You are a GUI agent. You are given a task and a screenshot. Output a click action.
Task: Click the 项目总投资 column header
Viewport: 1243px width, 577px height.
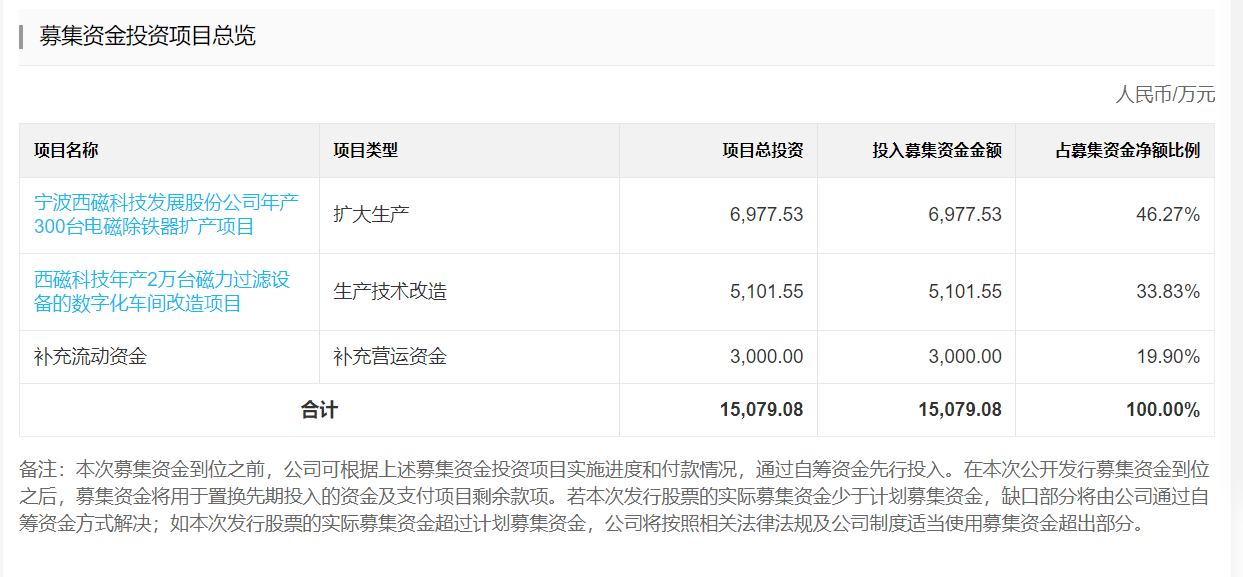point(763,151)
